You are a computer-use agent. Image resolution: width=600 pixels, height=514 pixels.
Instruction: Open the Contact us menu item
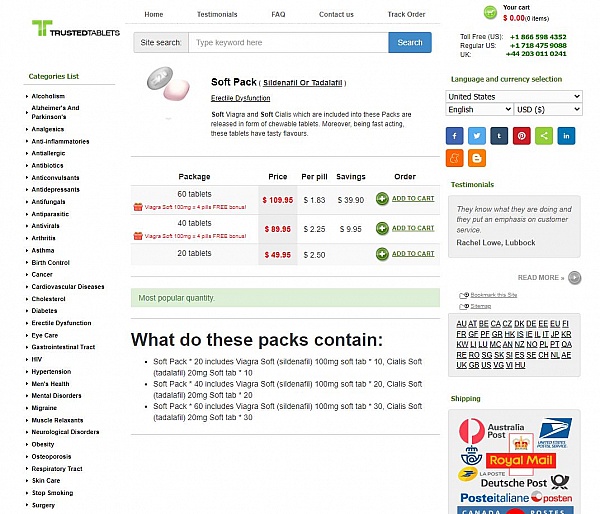(336, 14)
